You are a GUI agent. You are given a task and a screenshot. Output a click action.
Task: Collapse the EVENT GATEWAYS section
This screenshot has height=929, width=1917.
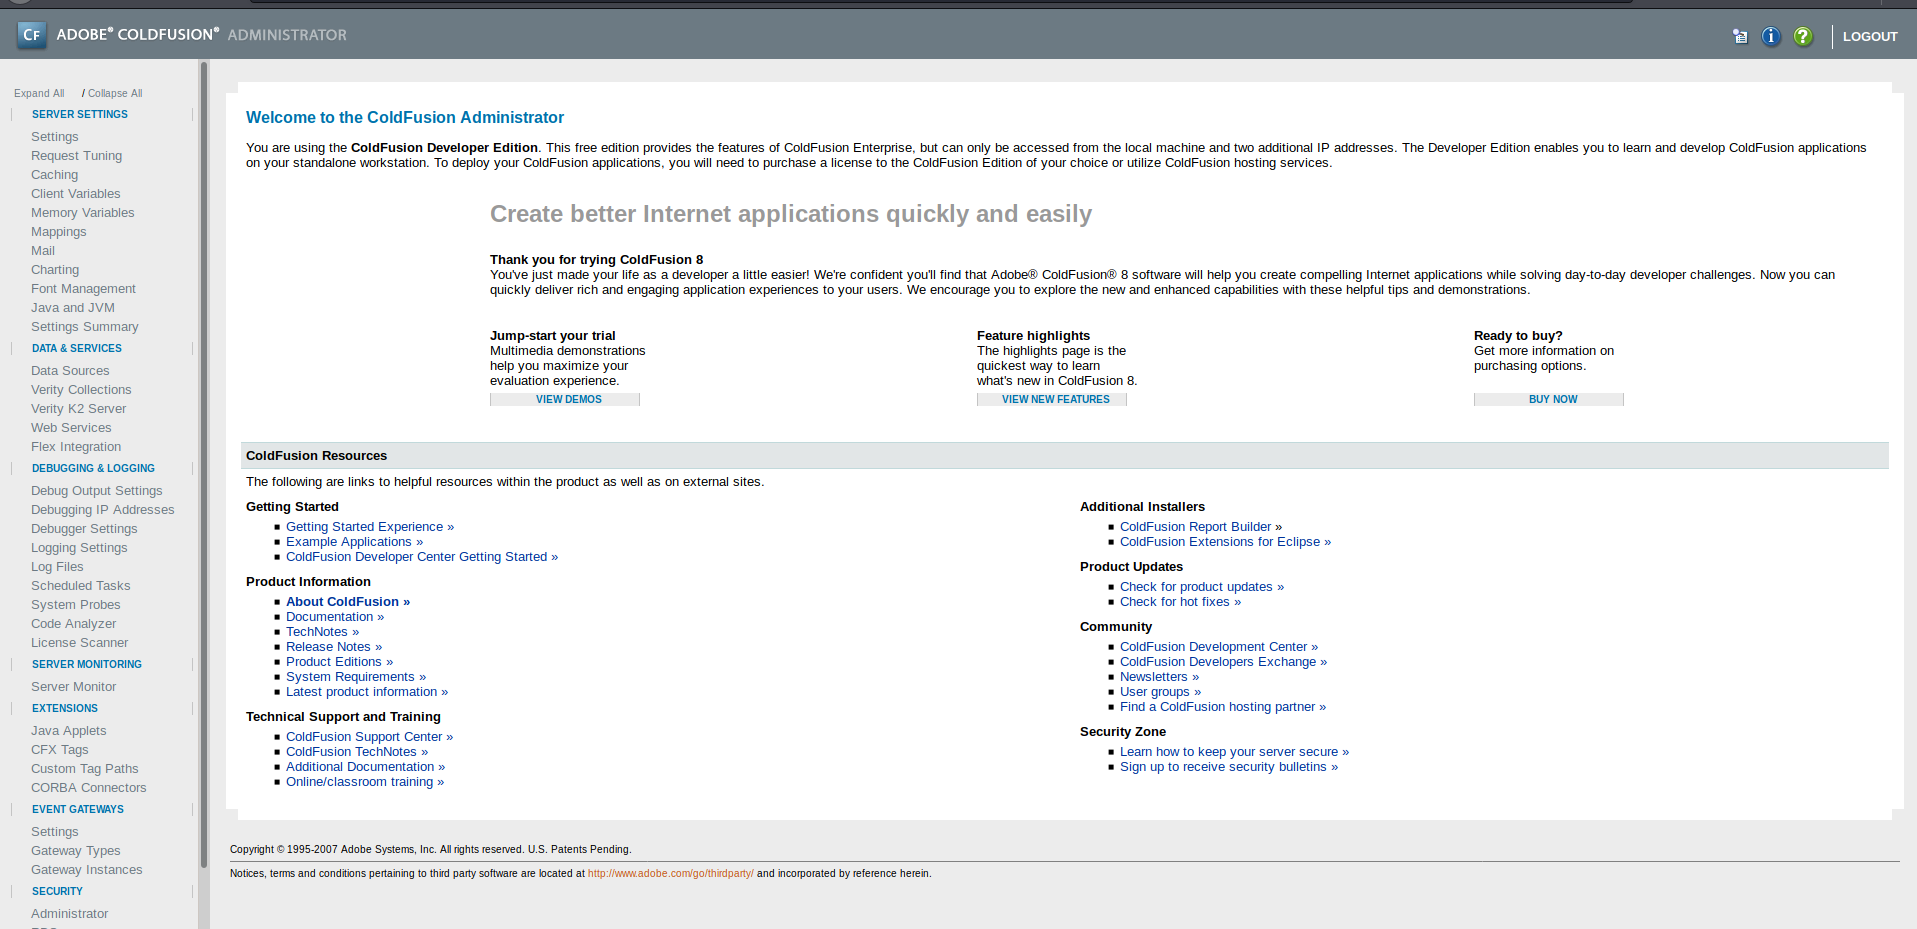point(78,809)
